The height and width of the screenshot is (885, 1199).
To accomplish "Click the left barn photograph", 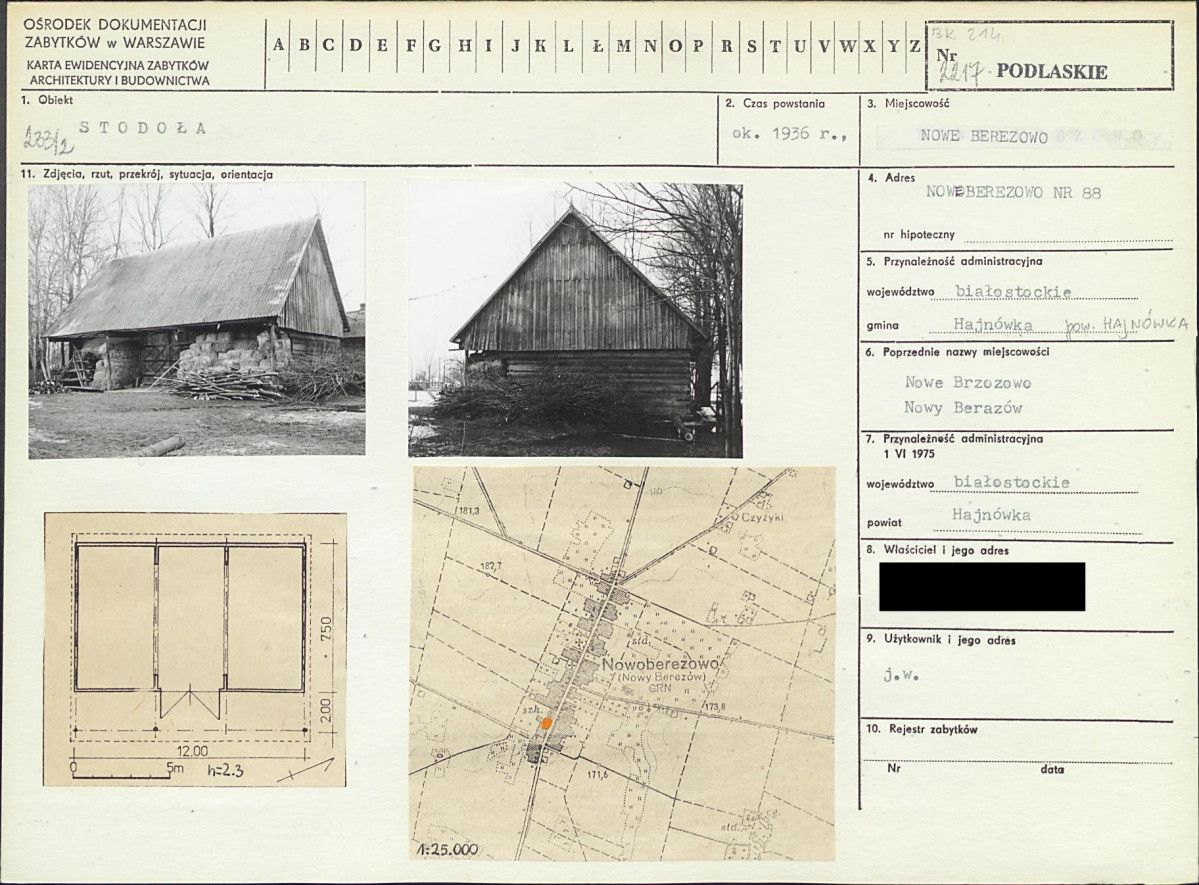I will coord(197,320).
